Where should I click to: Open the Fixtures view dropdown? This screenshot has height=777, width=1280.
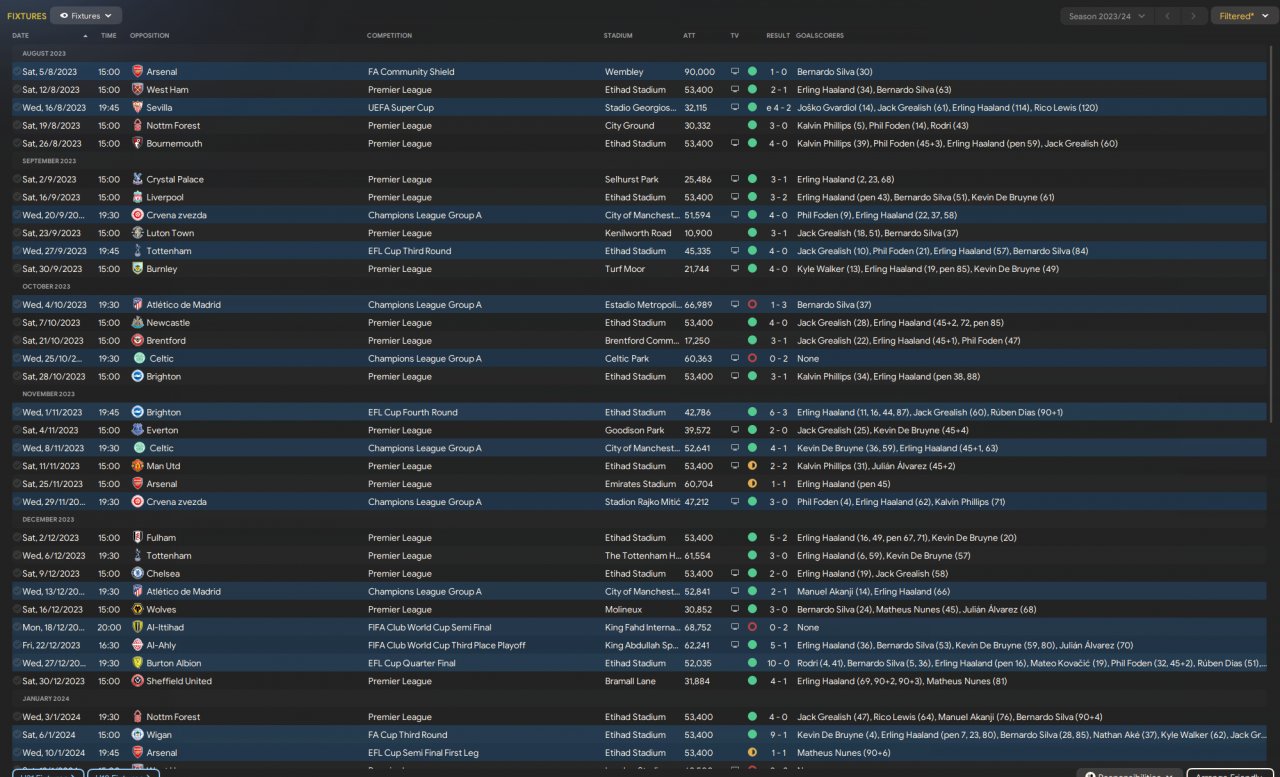pos(86,16)
